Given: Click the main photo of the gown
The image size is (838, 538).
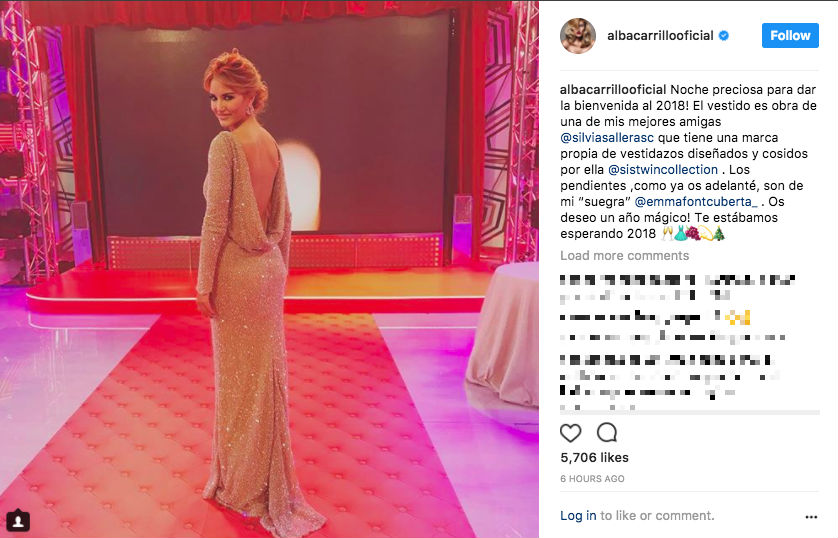Looking at the screenshot, I should pyautogui.click(x=269, y=269).
